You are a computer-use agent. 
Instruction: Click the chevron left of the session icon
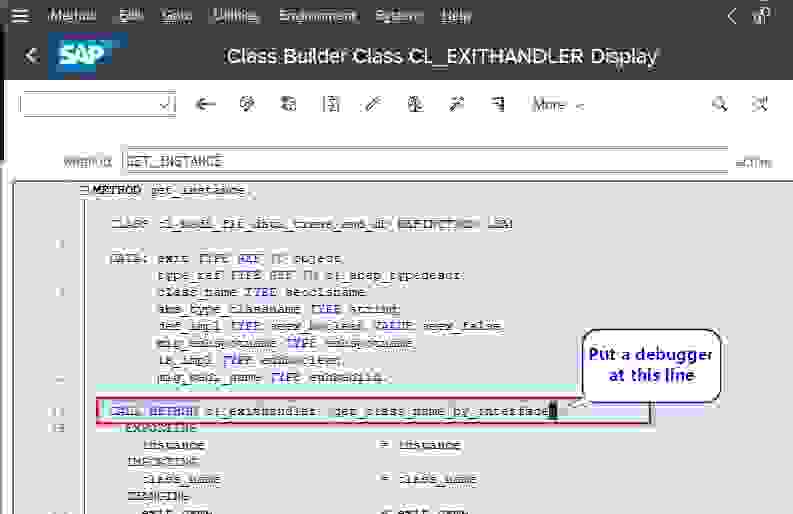[732, 16]
